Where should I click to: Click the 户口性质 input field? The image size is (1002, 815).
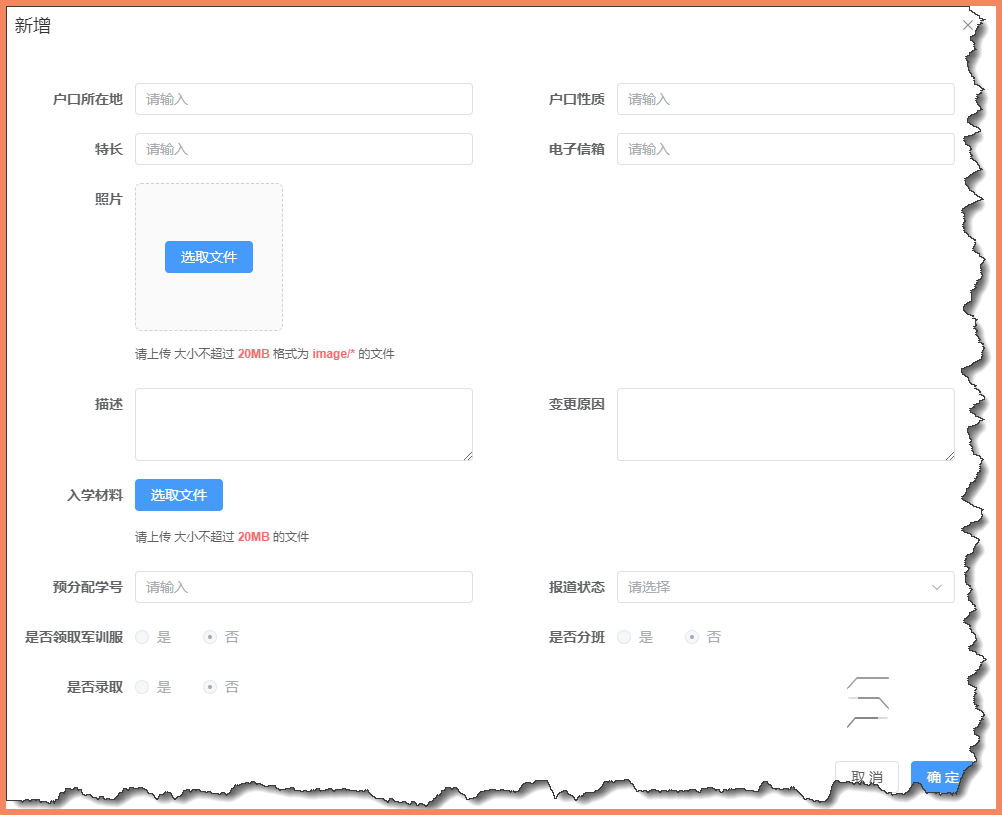pyautogui.click(x=785, y=99)
